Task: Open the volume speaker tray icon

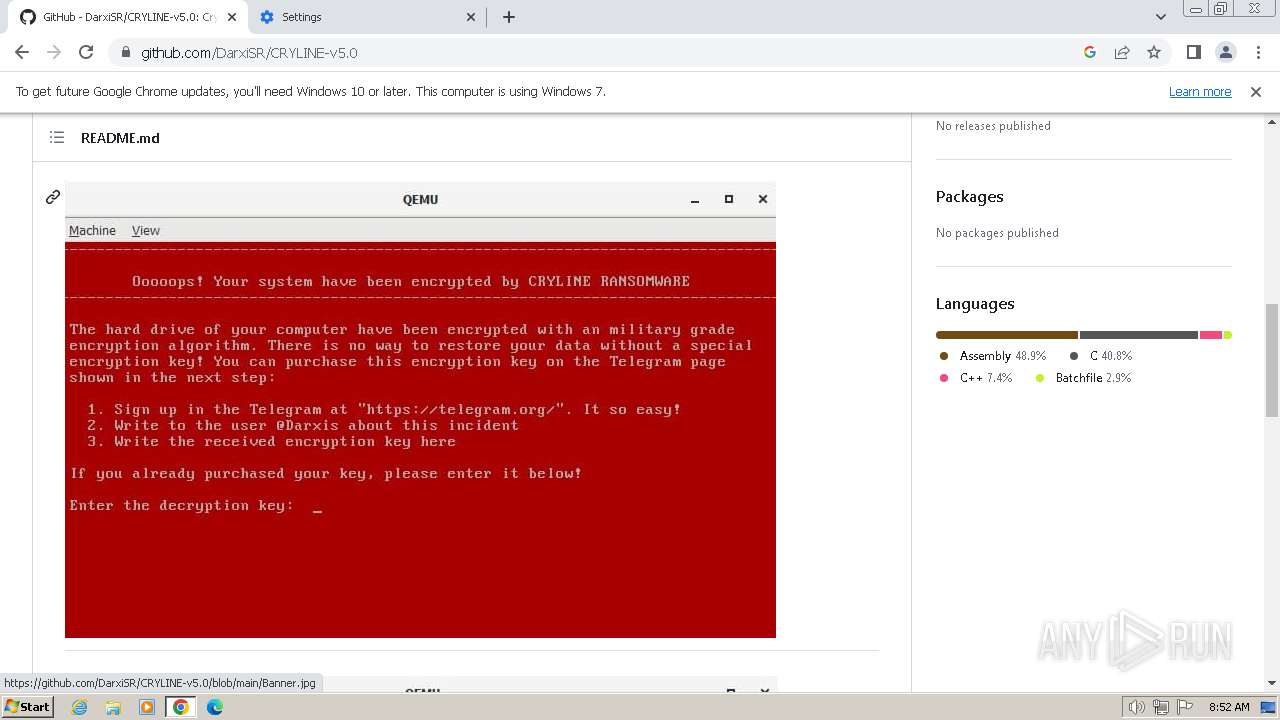Action: tap(1136, 707)
